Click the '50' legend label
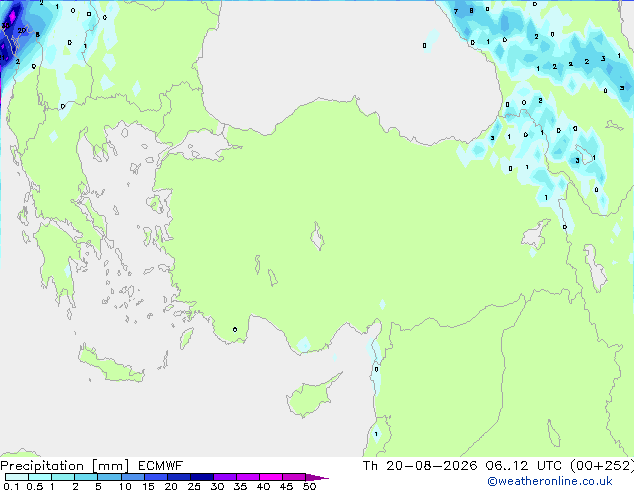Viewport: 634px width, 490px height. point(310,486)
